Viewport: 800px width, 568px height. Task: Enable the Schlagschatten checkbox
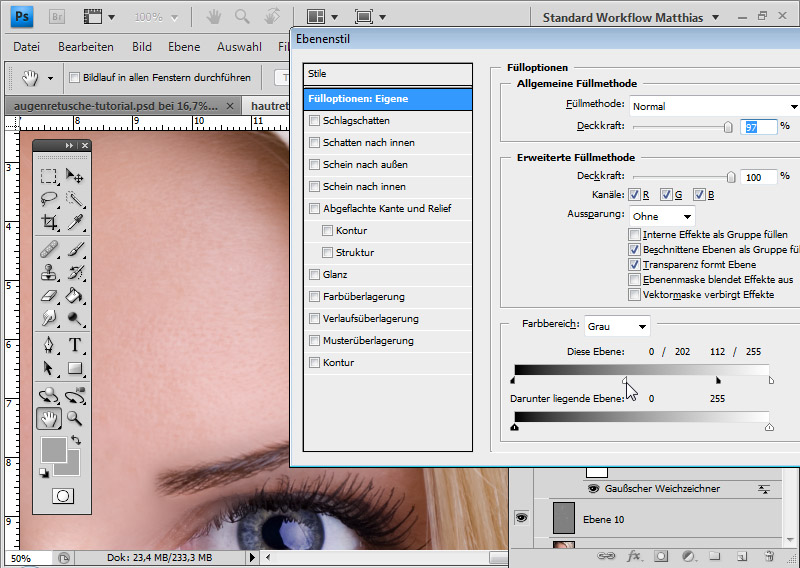[x=315, y=120]
